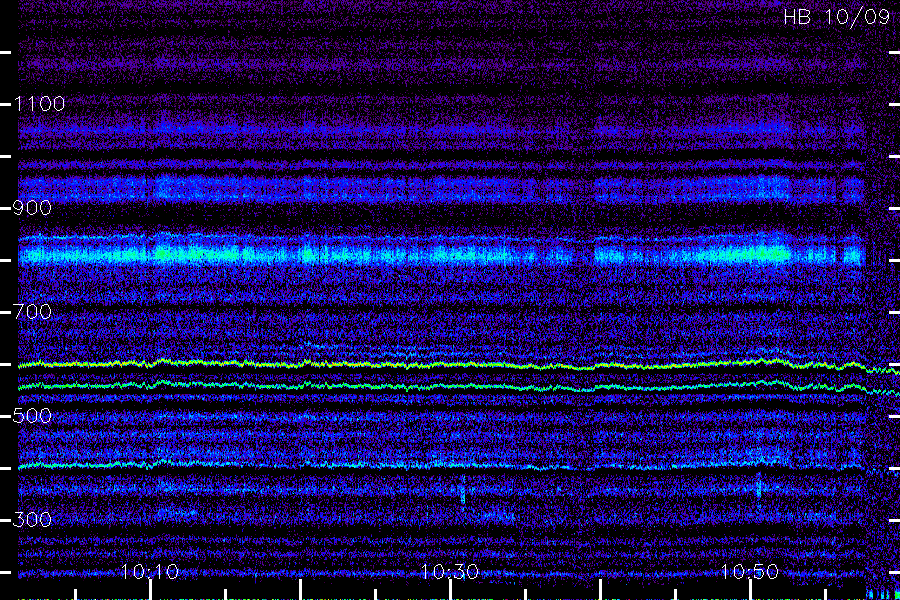
Task: Click the 10:50 time axis label
Action: point(750,571)
